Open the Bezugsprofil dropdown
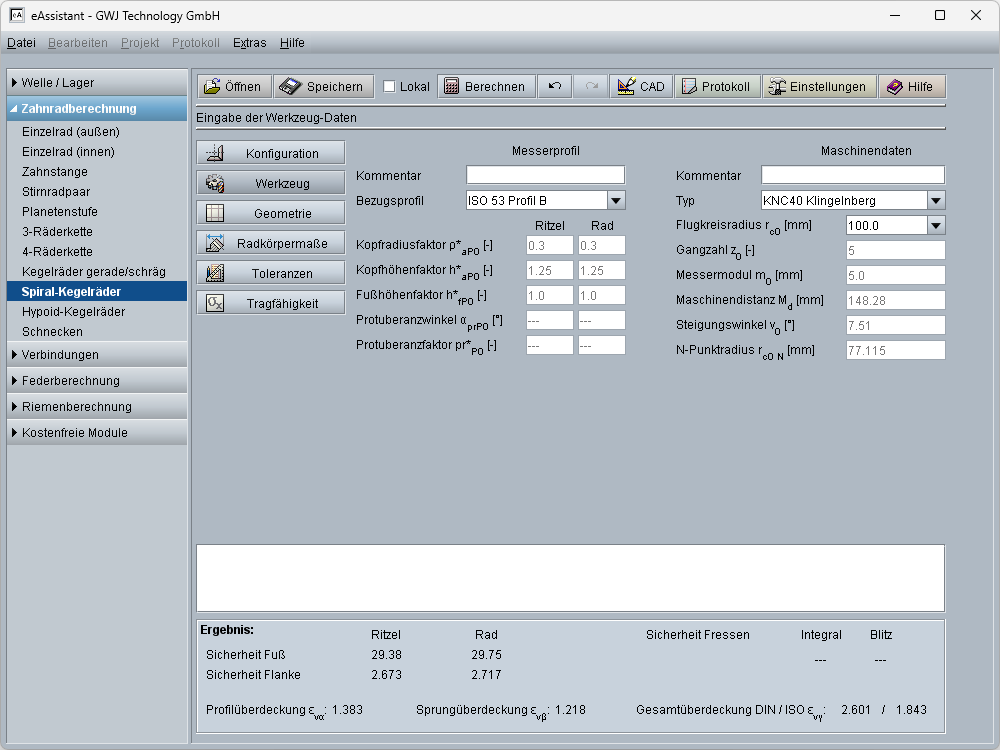Screen dimensions: 1000x750 [x=616, y=200]
